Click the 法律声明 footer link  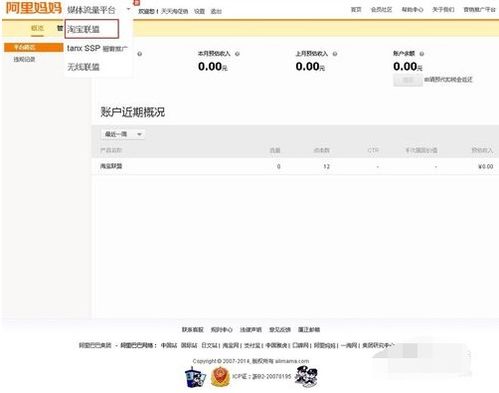pos(251,330)
